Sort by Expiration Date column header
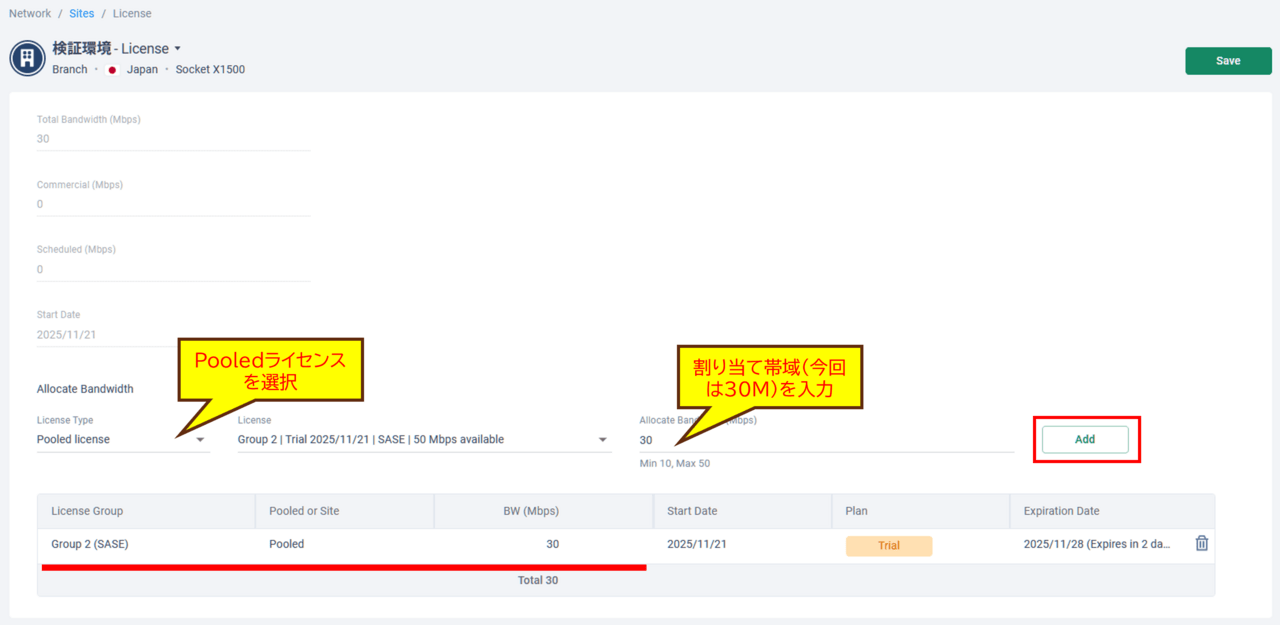Image resolution: width=1280 pixels, height=625 pixels. [1061, 511]
